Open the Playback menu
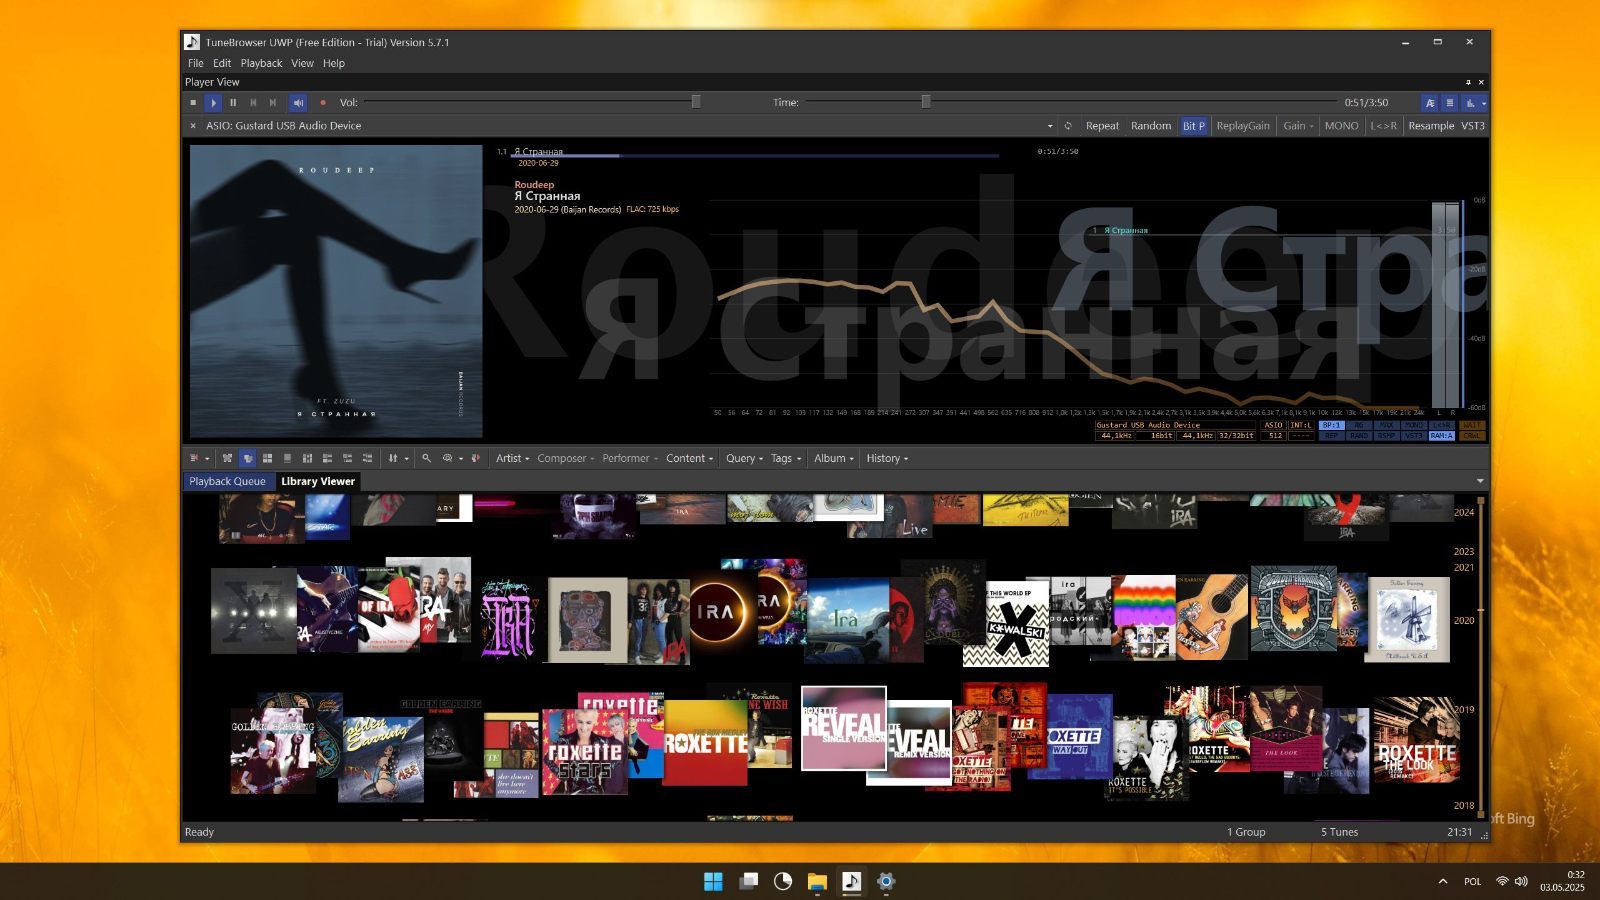Image resolution: width=1600 pixels, height=900 pixels. (261, 63)
